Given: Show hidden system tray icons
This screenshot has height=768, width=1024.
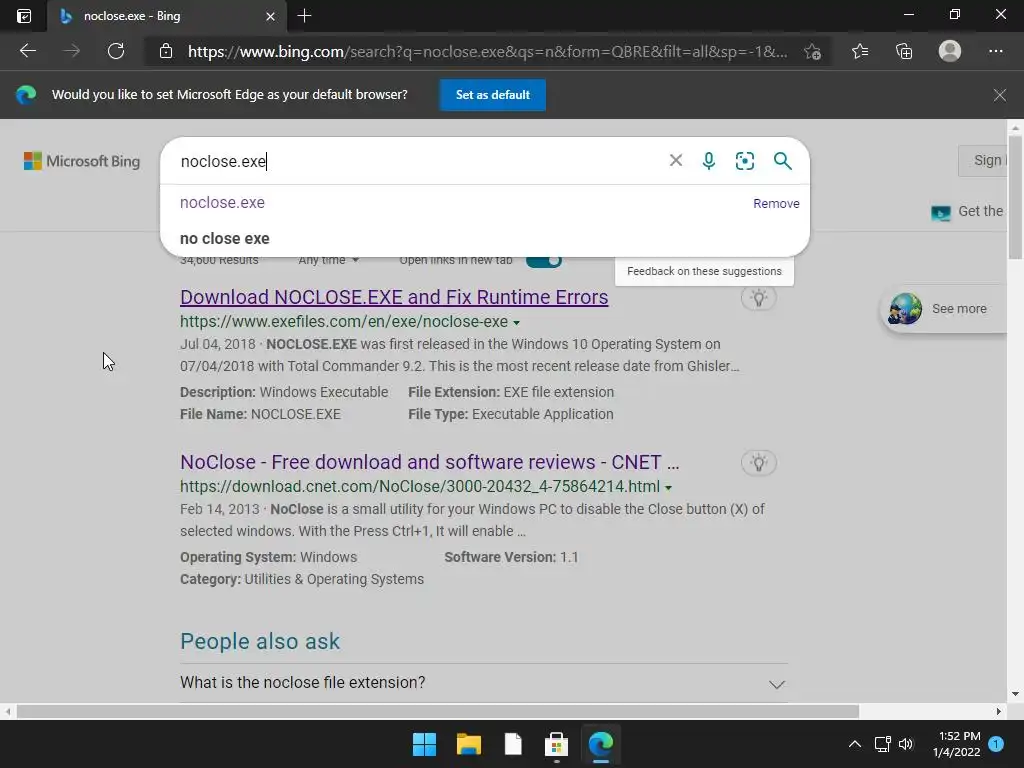Looking at the screenshot, I should click(854, 744).
